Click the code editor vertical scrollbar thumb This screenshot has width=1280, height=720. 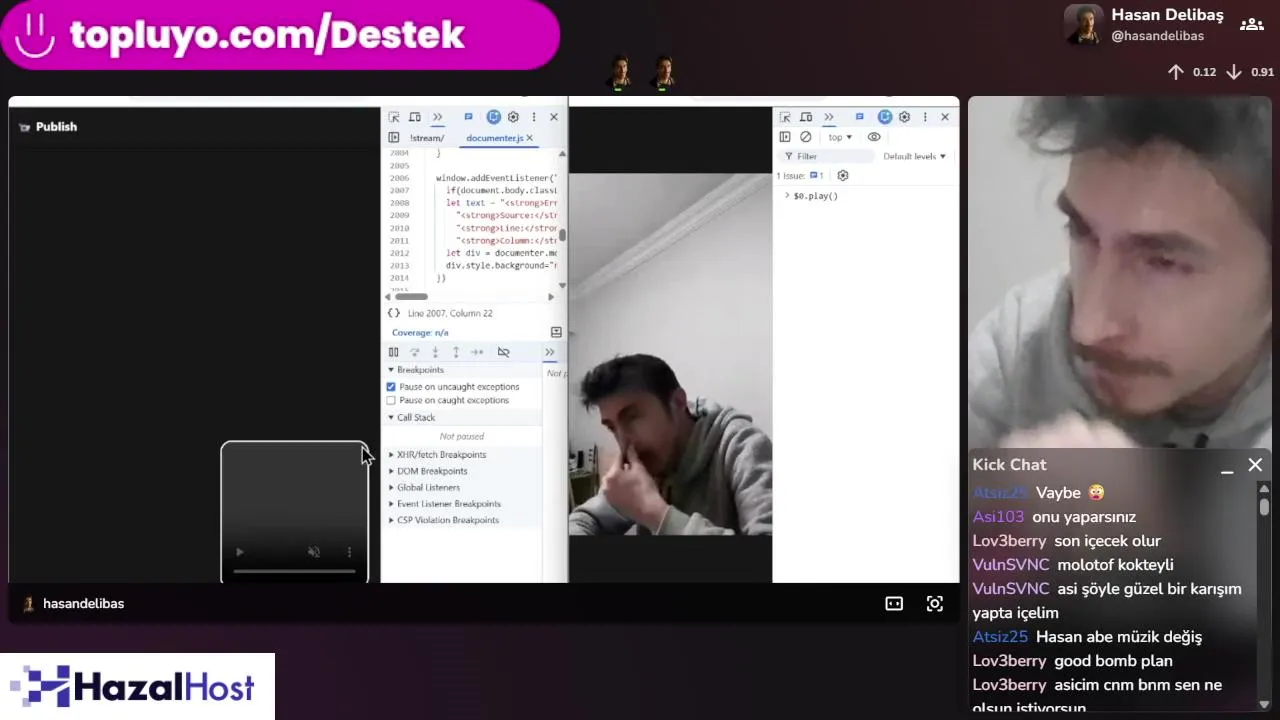pyautogui.click(x=562, y=236)
